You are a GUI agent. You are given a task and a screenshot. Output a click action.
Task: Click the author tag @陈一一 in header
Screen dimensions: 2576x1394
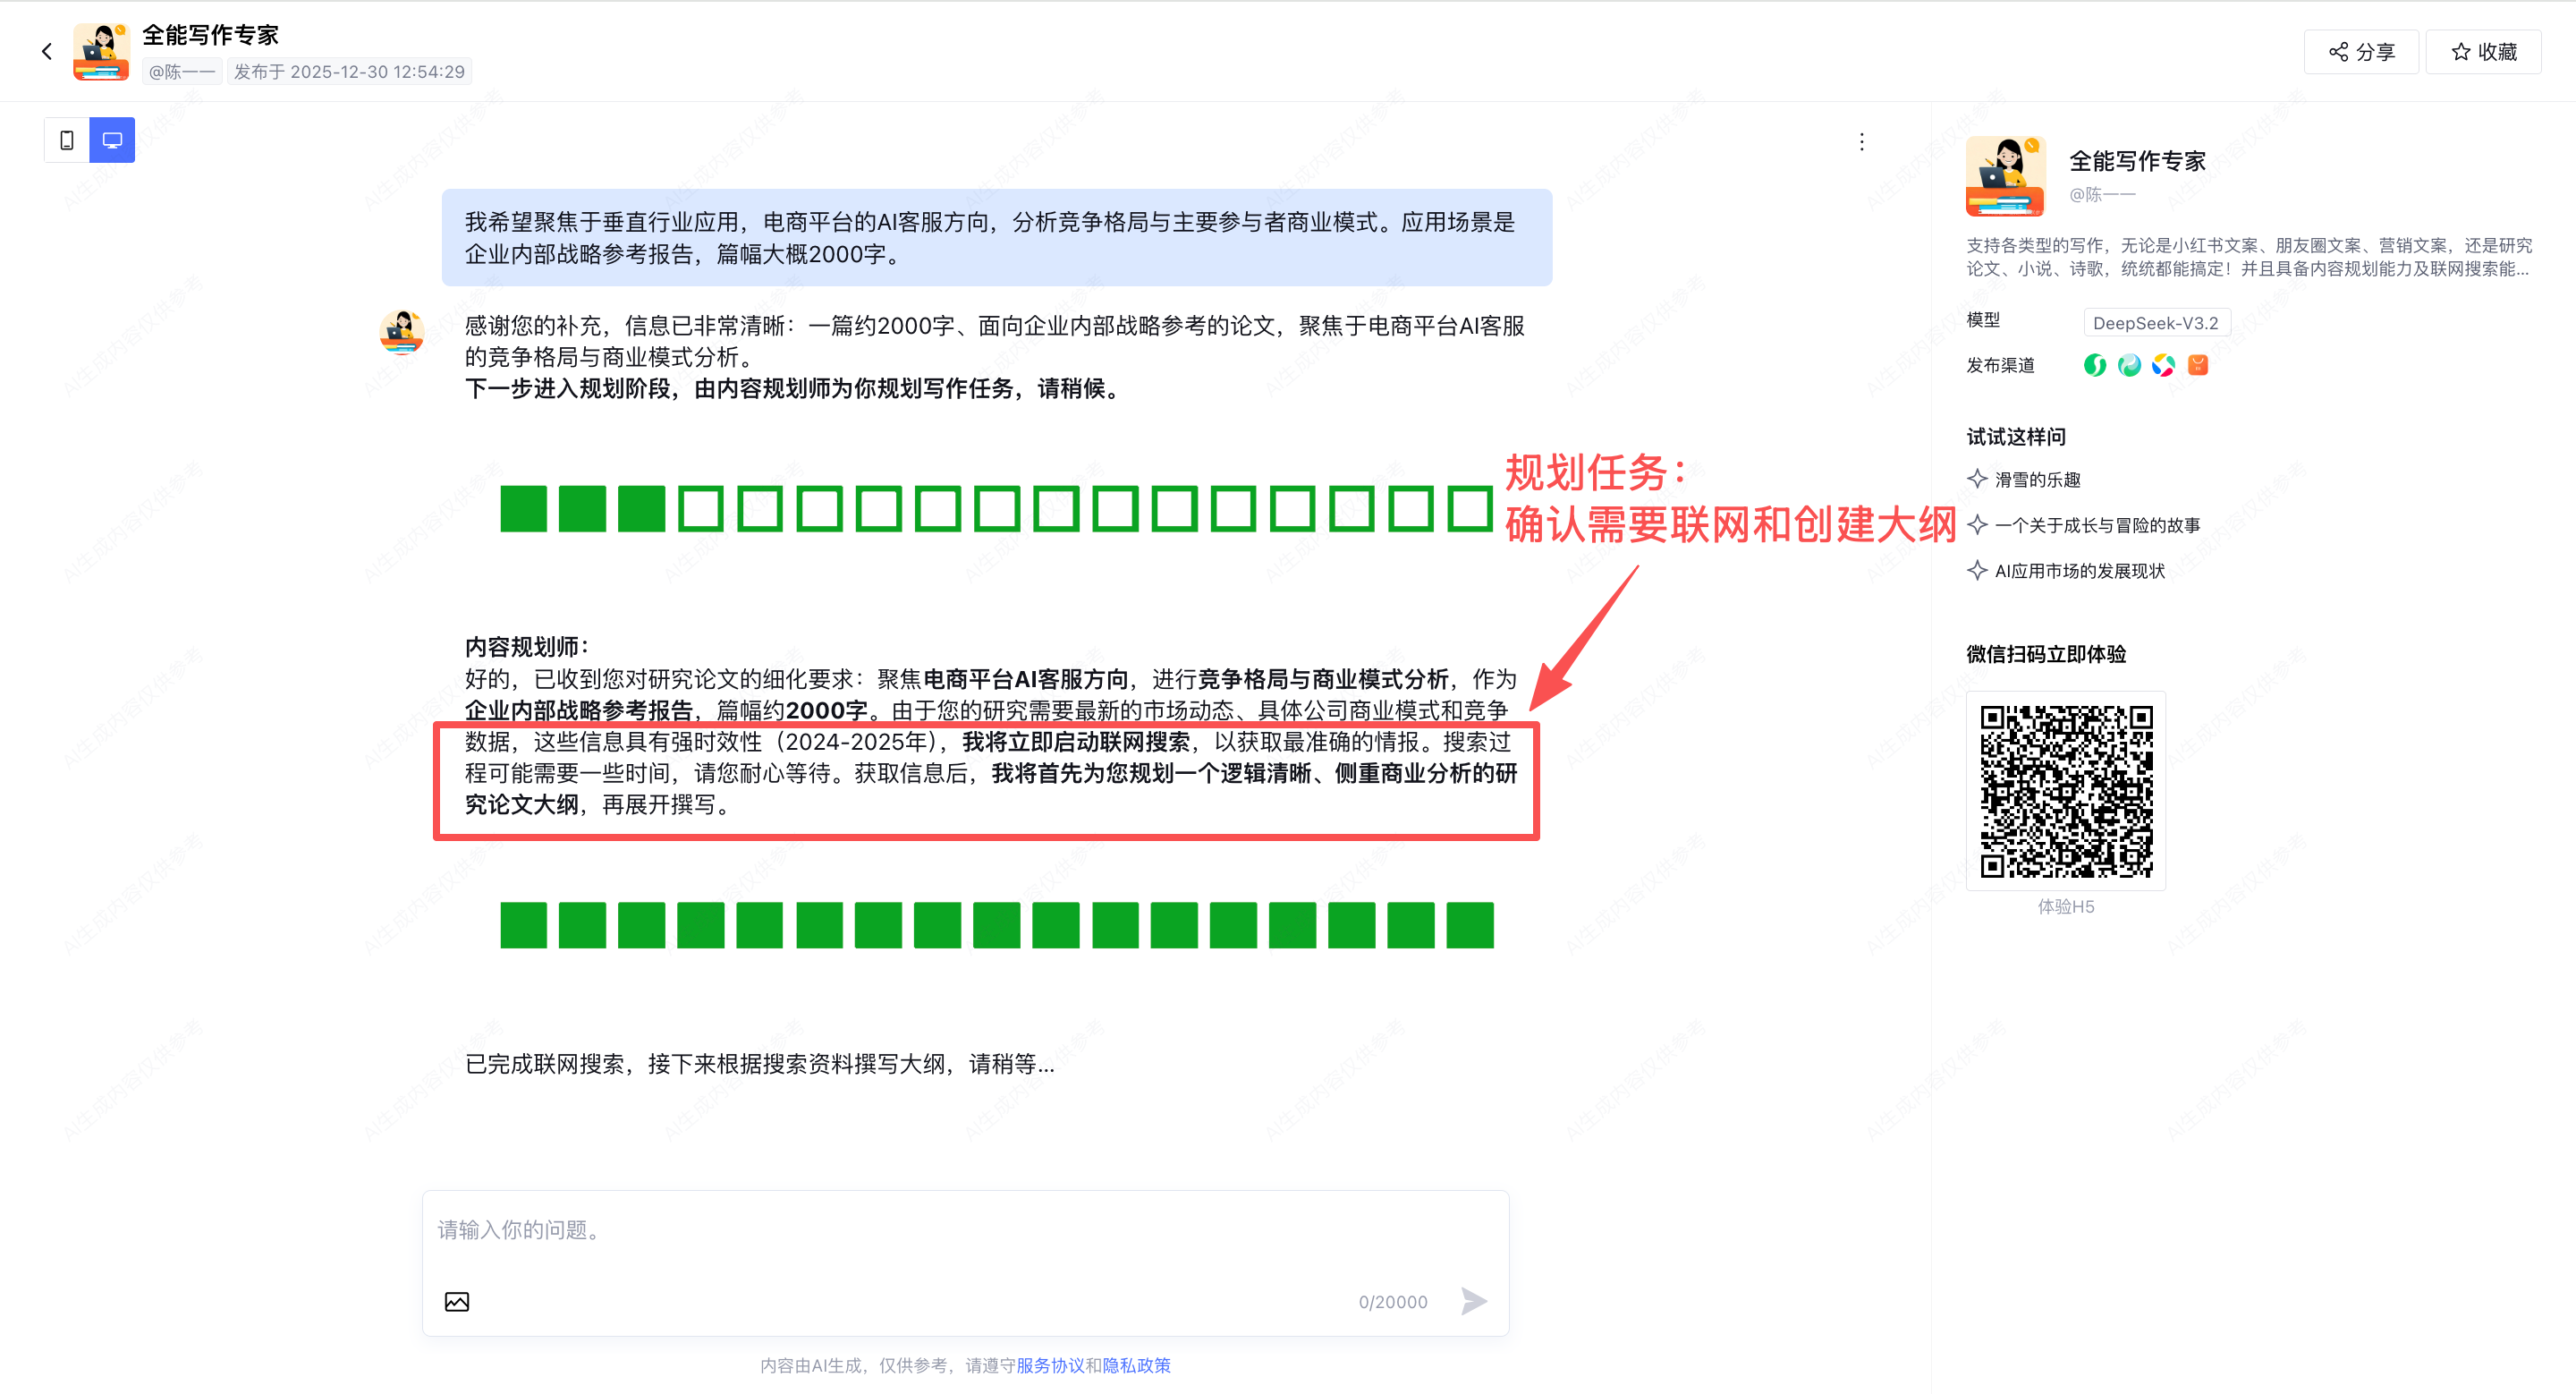tap(182, 72)
